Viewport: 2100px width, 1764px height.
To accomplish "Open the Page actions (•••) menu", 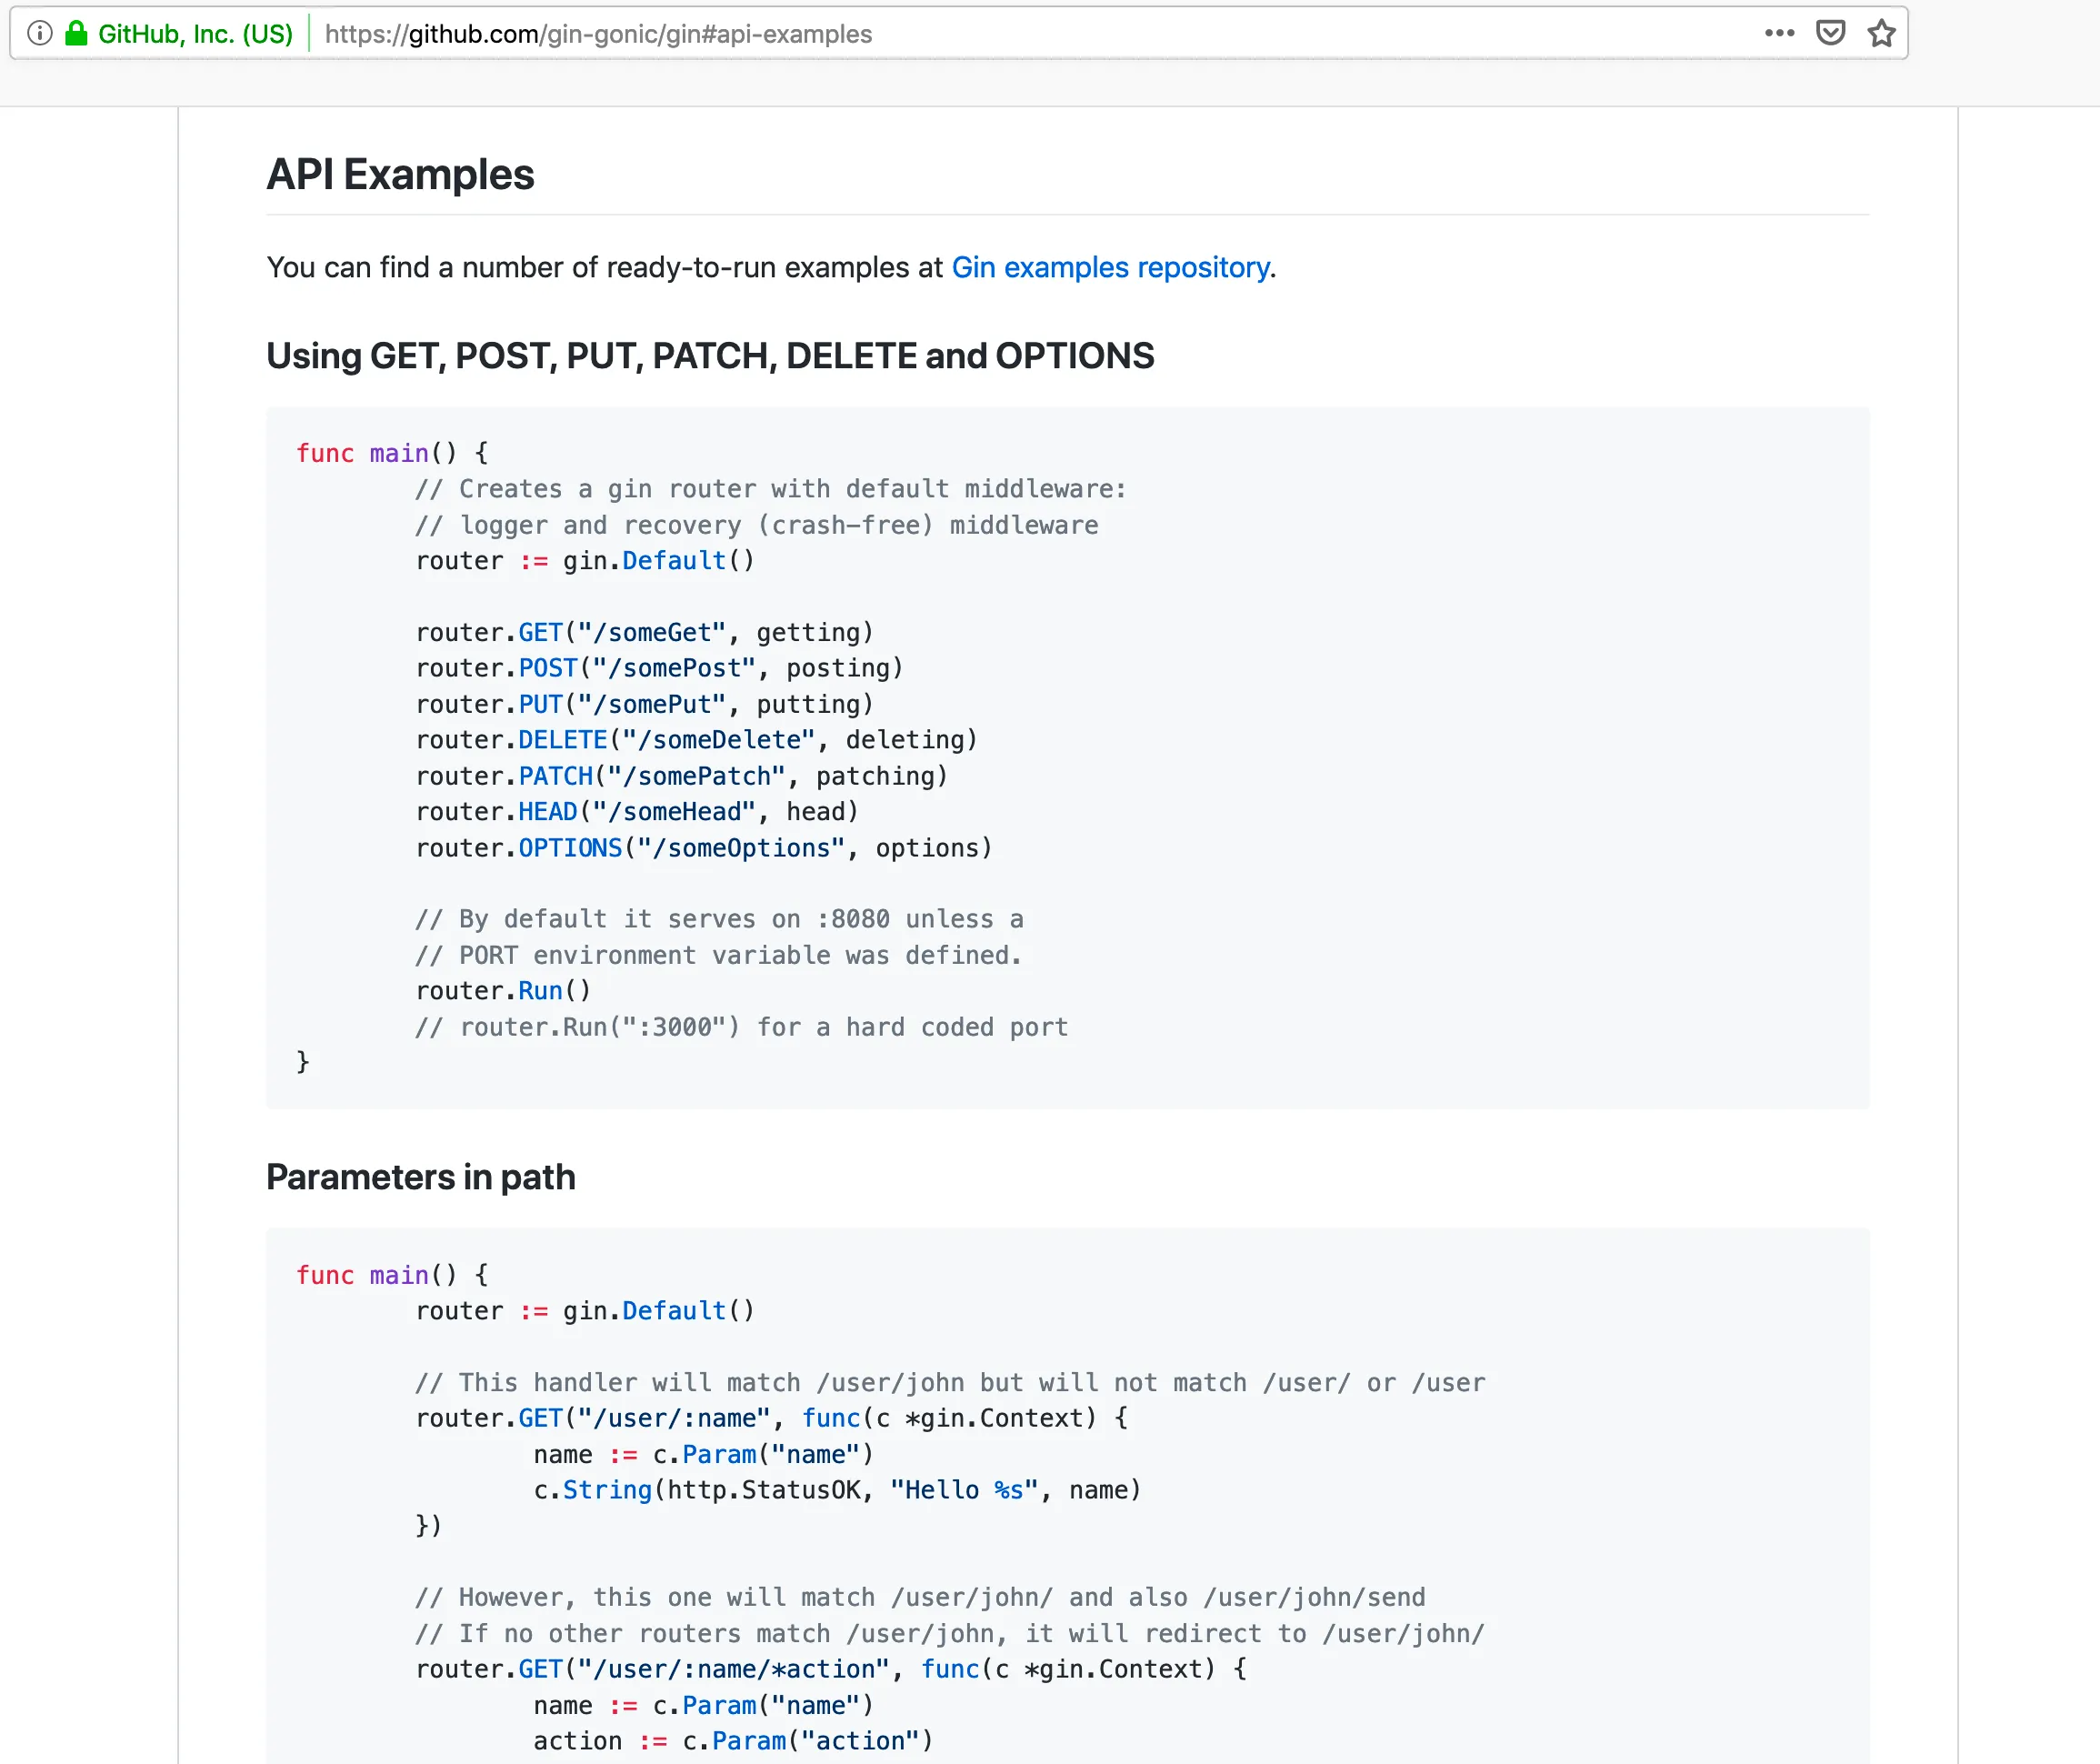I will click(x=1780, y=33).
